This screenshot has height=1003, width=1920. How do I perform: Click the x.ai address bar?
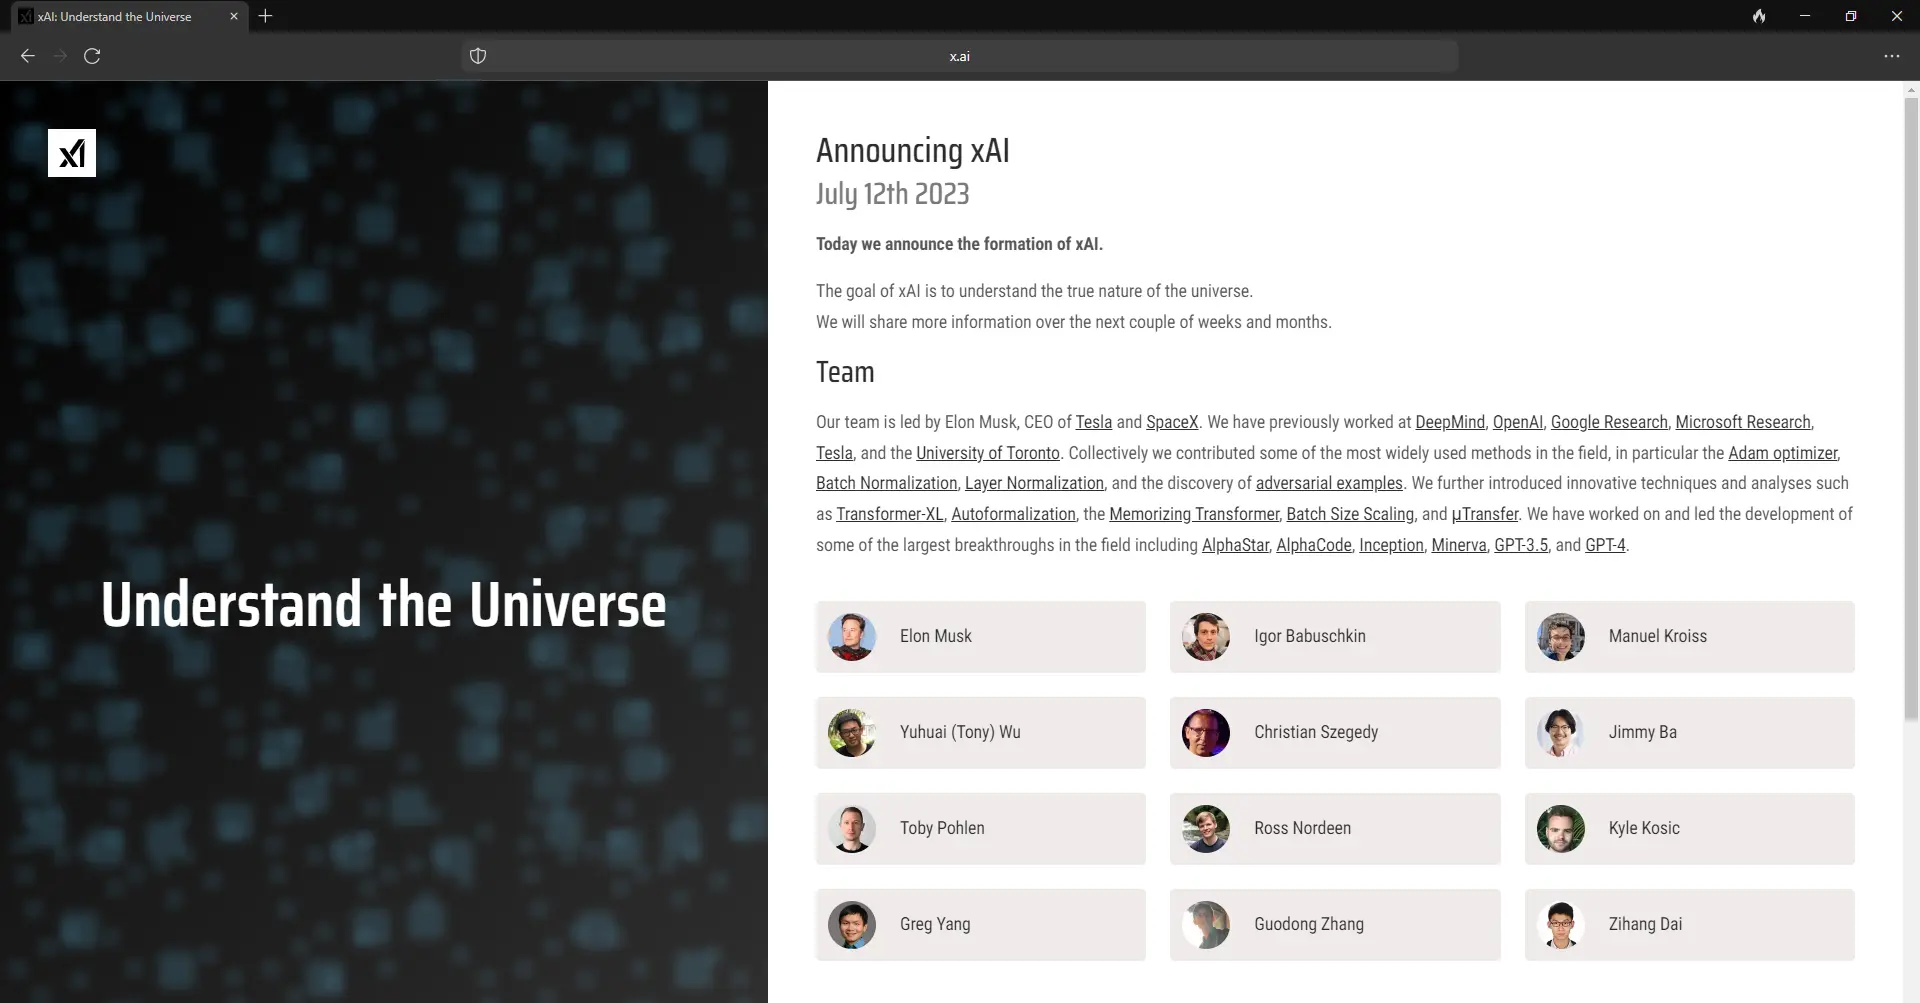[960, 56]
